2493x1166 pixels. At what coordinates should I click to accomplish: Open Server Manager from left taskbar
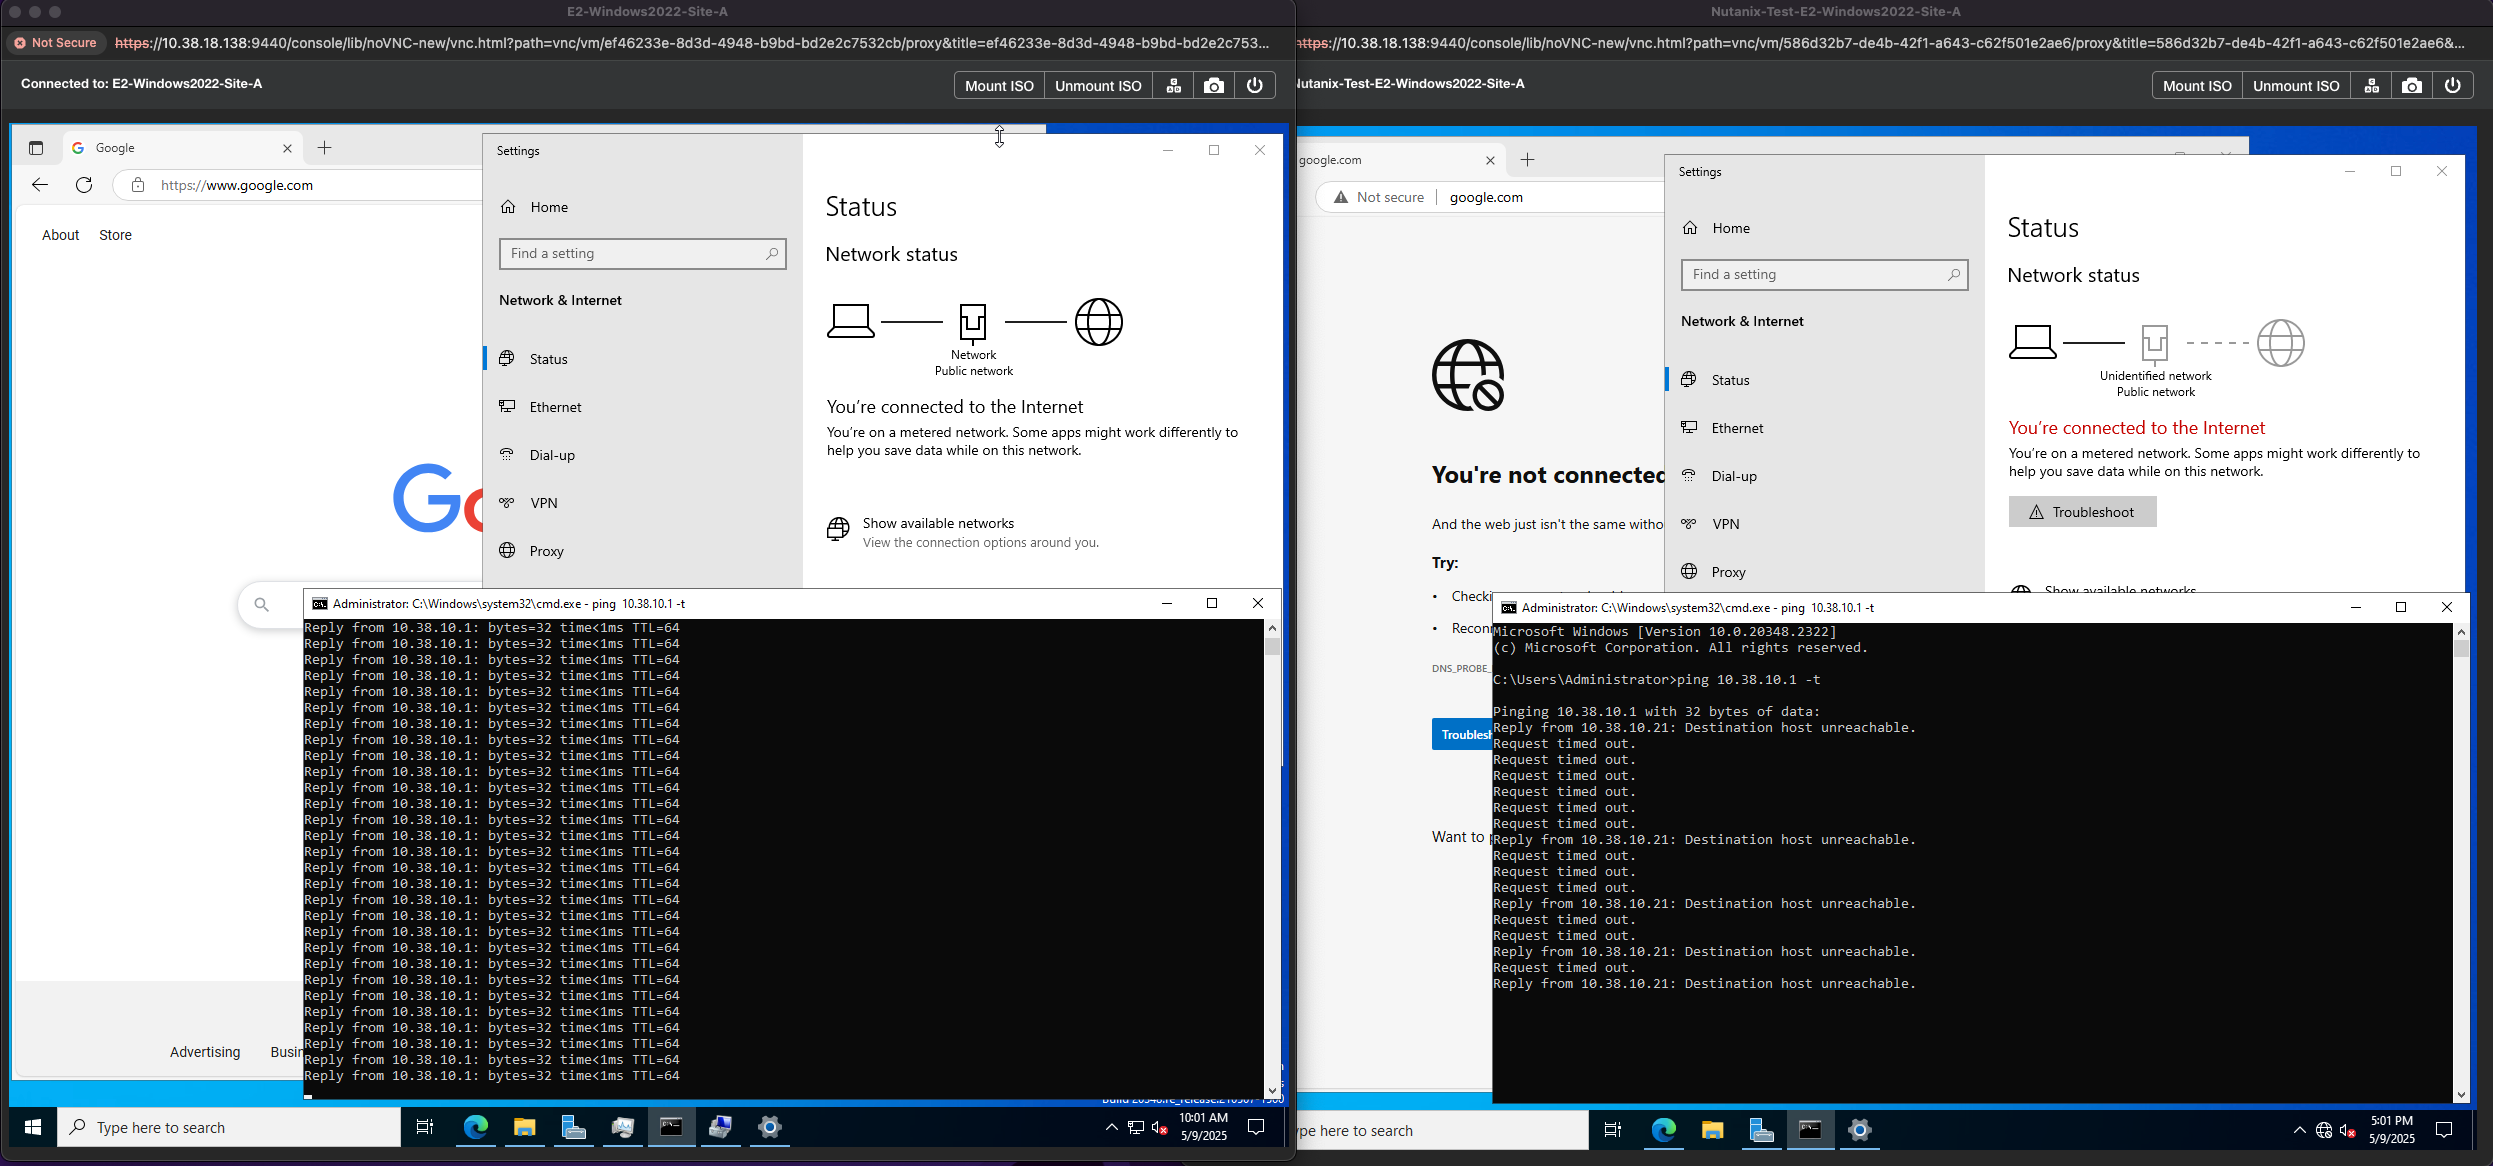(x=573, y=1127)
